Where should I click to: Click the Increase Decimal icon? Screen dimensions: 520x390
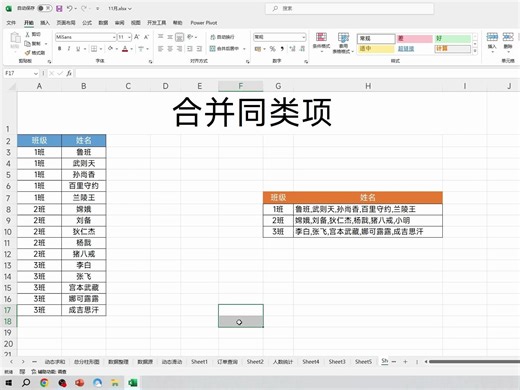[x=293, y=49]
